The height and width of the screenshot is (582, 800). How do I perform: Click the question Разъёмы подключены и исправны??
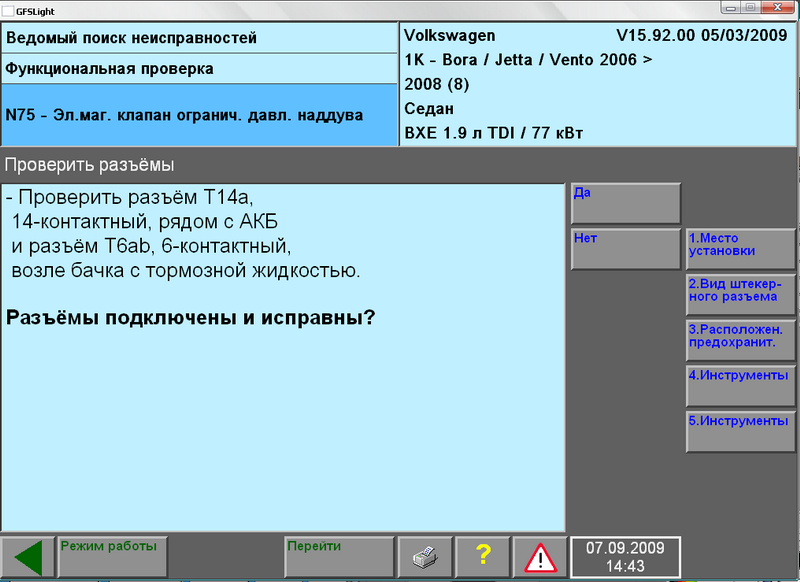tap(190, 318)
